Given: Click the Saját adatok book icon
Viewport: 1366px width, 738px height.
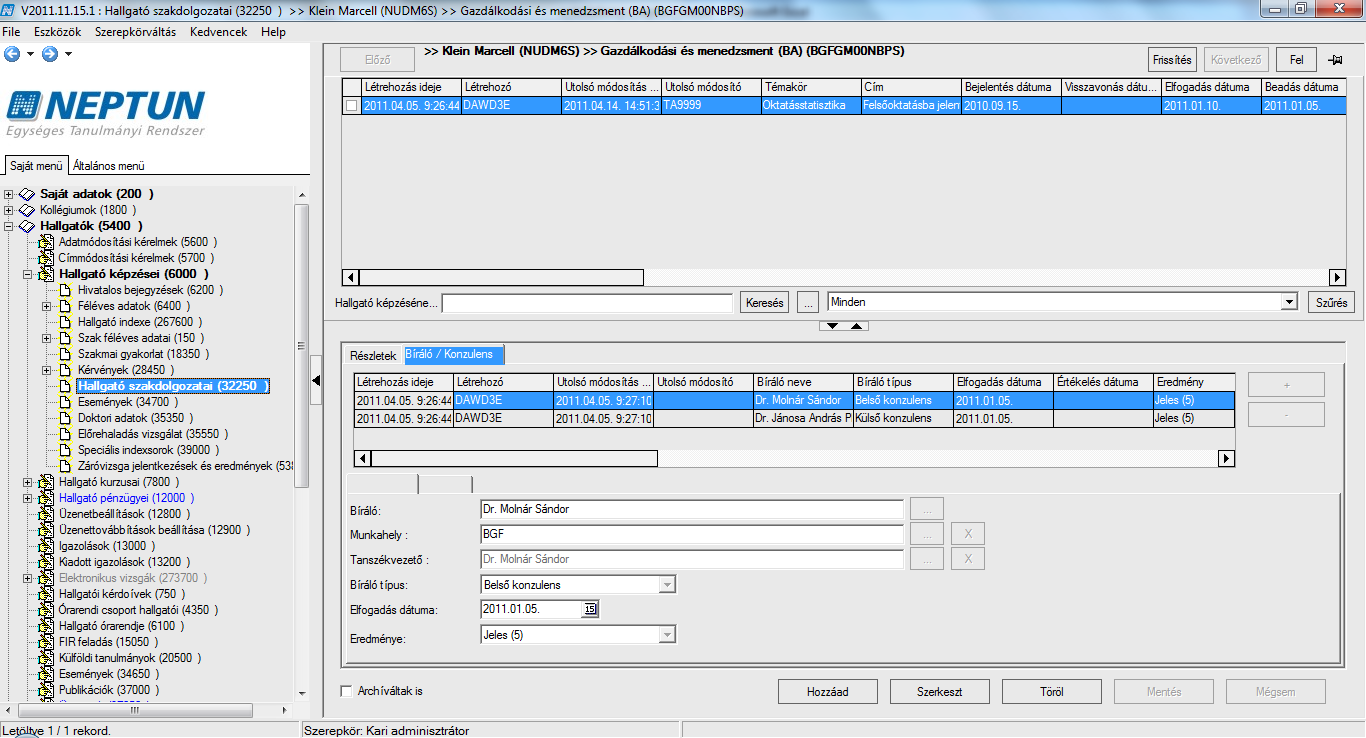Looking at the screenshot, I should coord(27,194).
